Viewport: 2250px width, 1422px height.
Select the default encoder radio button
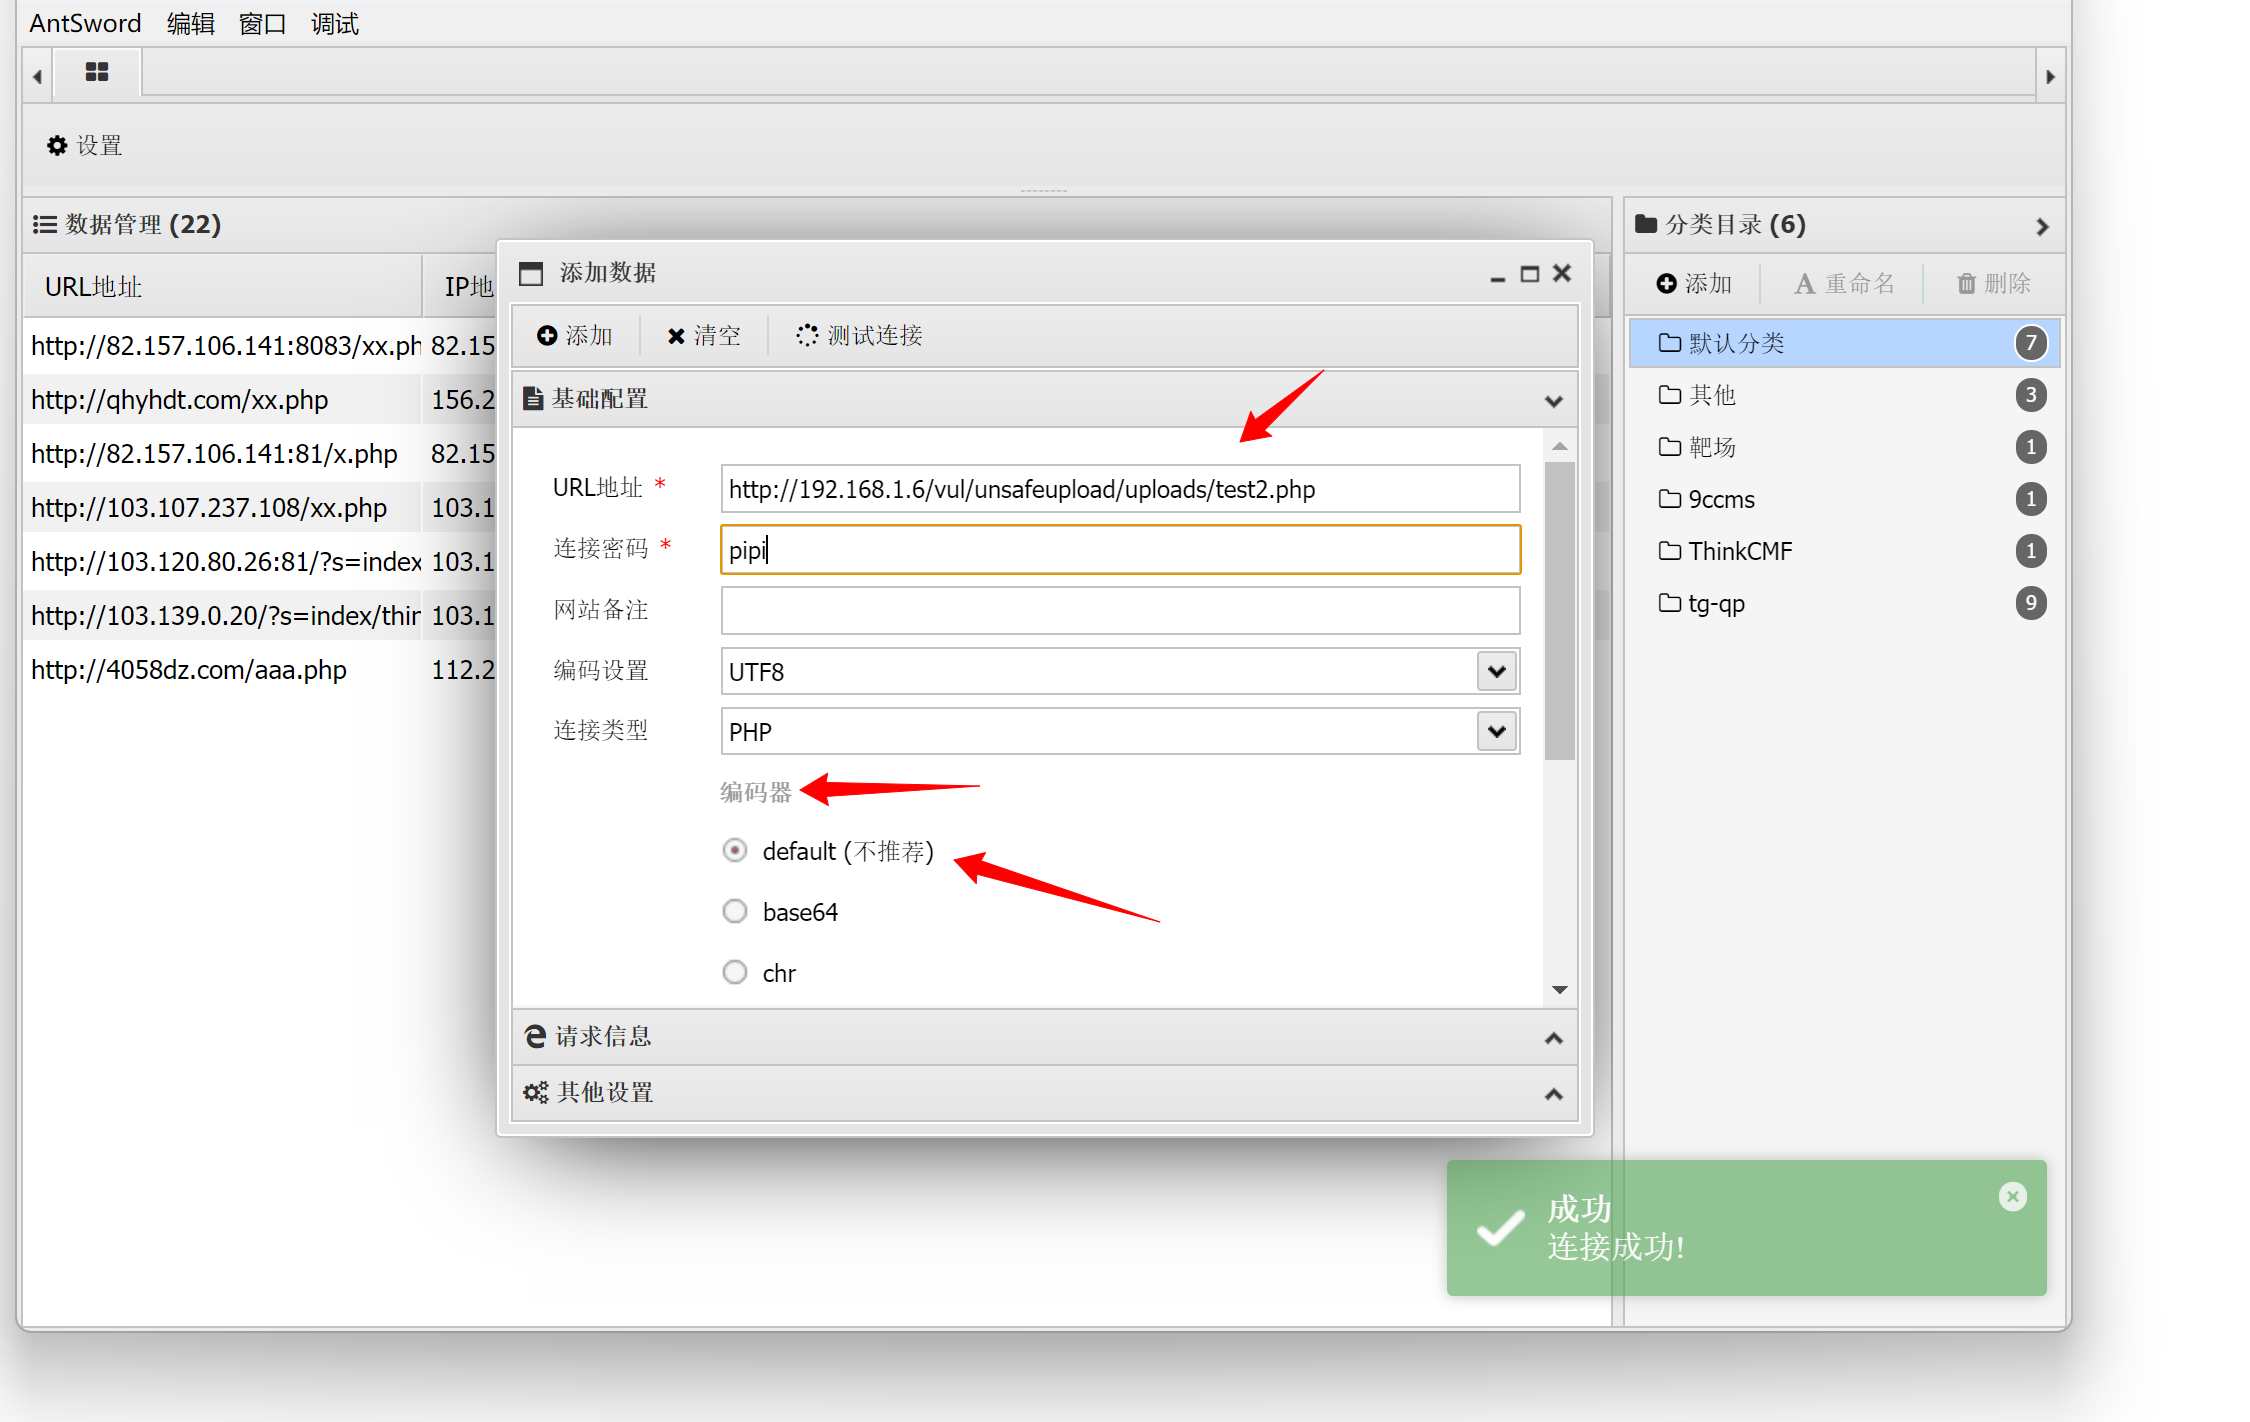pyautogui.click(x=735, y=851)
